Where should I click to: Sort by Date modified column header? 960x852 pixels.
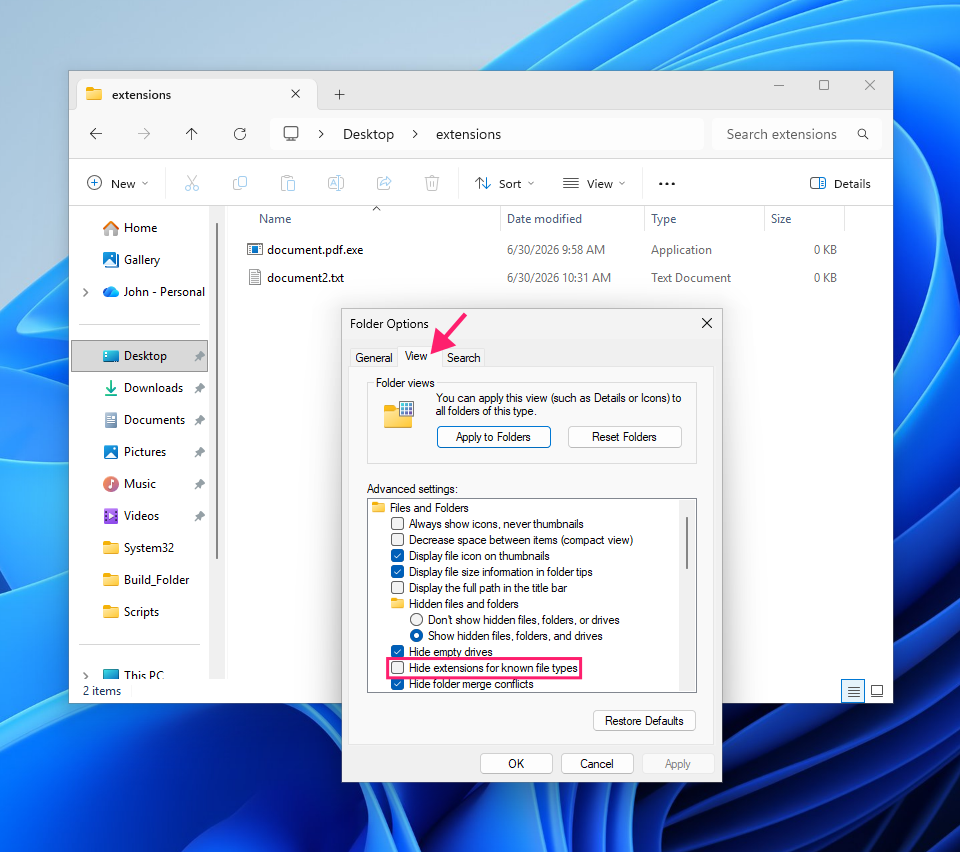[544, 219]
